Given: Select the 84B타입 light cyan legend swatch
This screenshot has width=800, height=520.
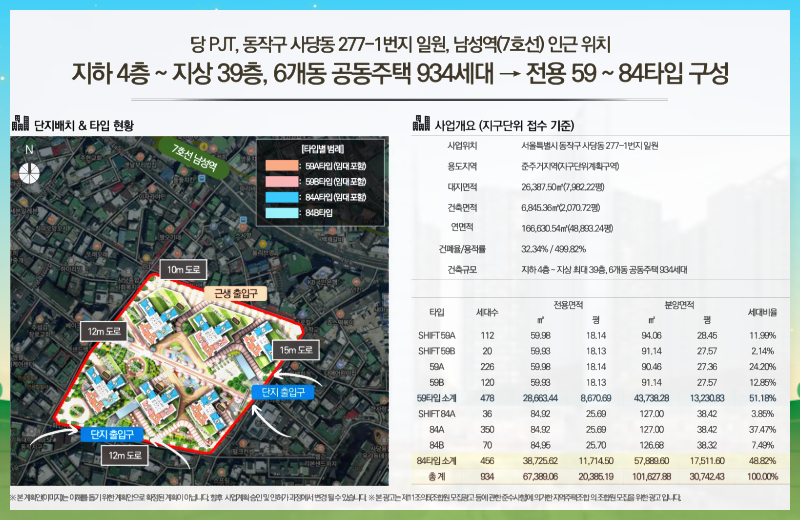Looking at the screenshot, I should point(282,212).
